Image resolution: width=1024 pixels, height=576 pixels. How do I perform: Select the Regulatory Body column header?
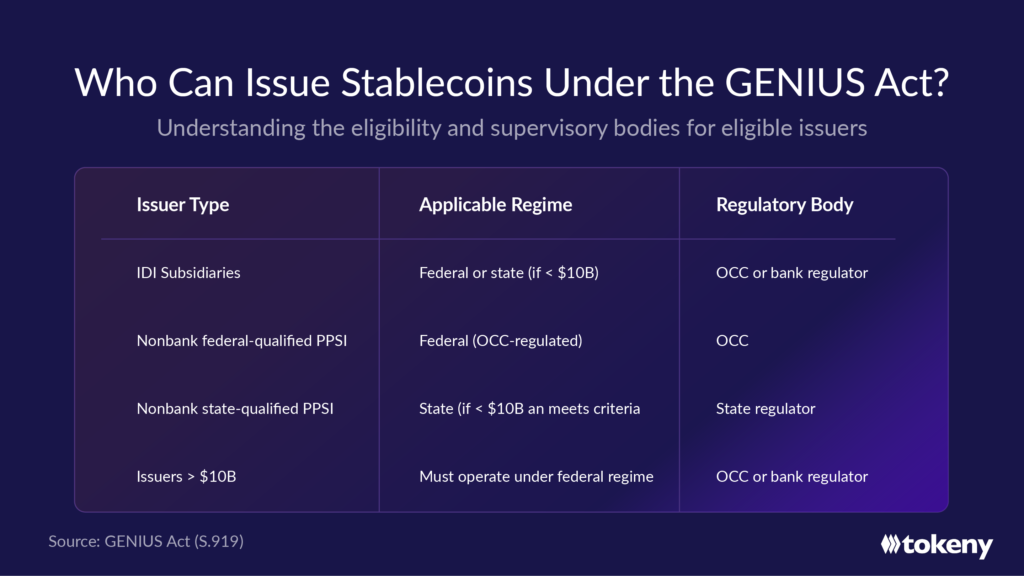[x=784, y=204]
